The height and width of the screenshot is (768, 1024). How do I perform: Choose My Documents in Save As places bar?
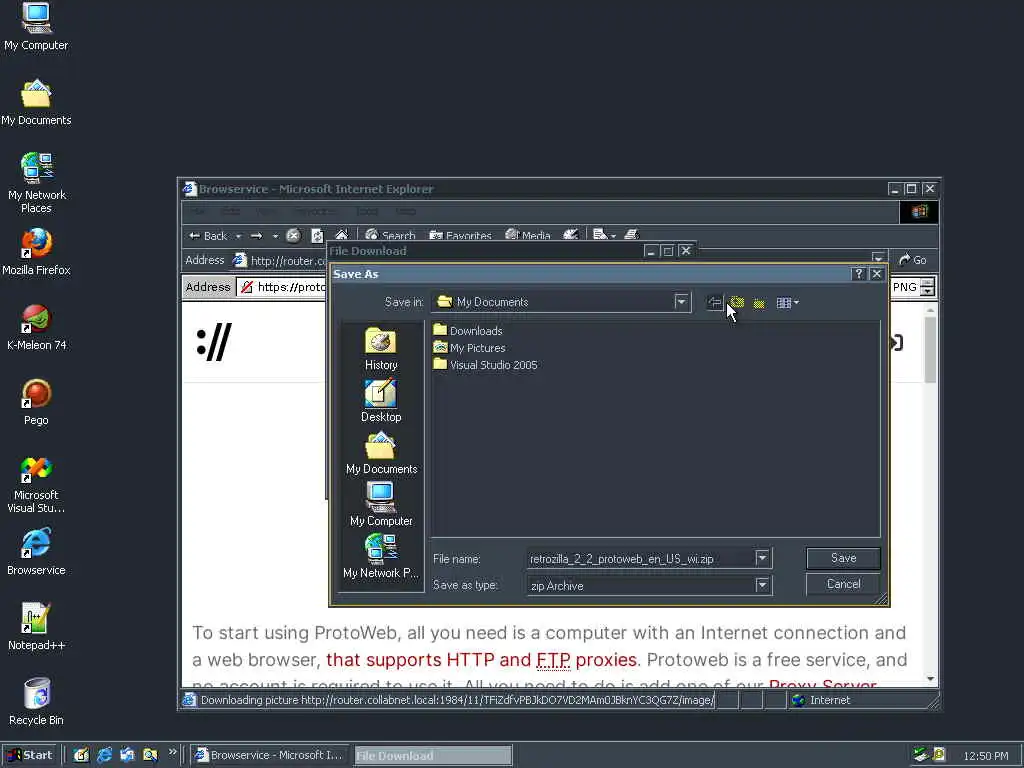point(381,453)
